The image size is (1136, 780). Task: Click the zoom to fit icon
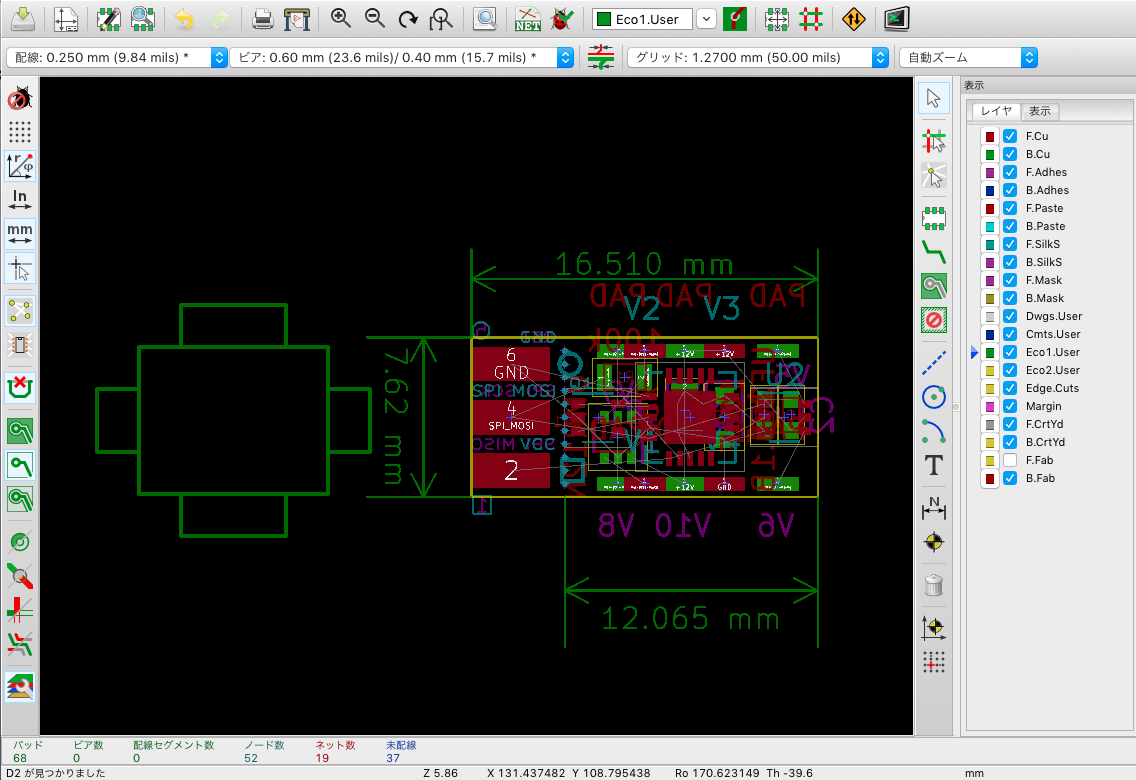441,19
